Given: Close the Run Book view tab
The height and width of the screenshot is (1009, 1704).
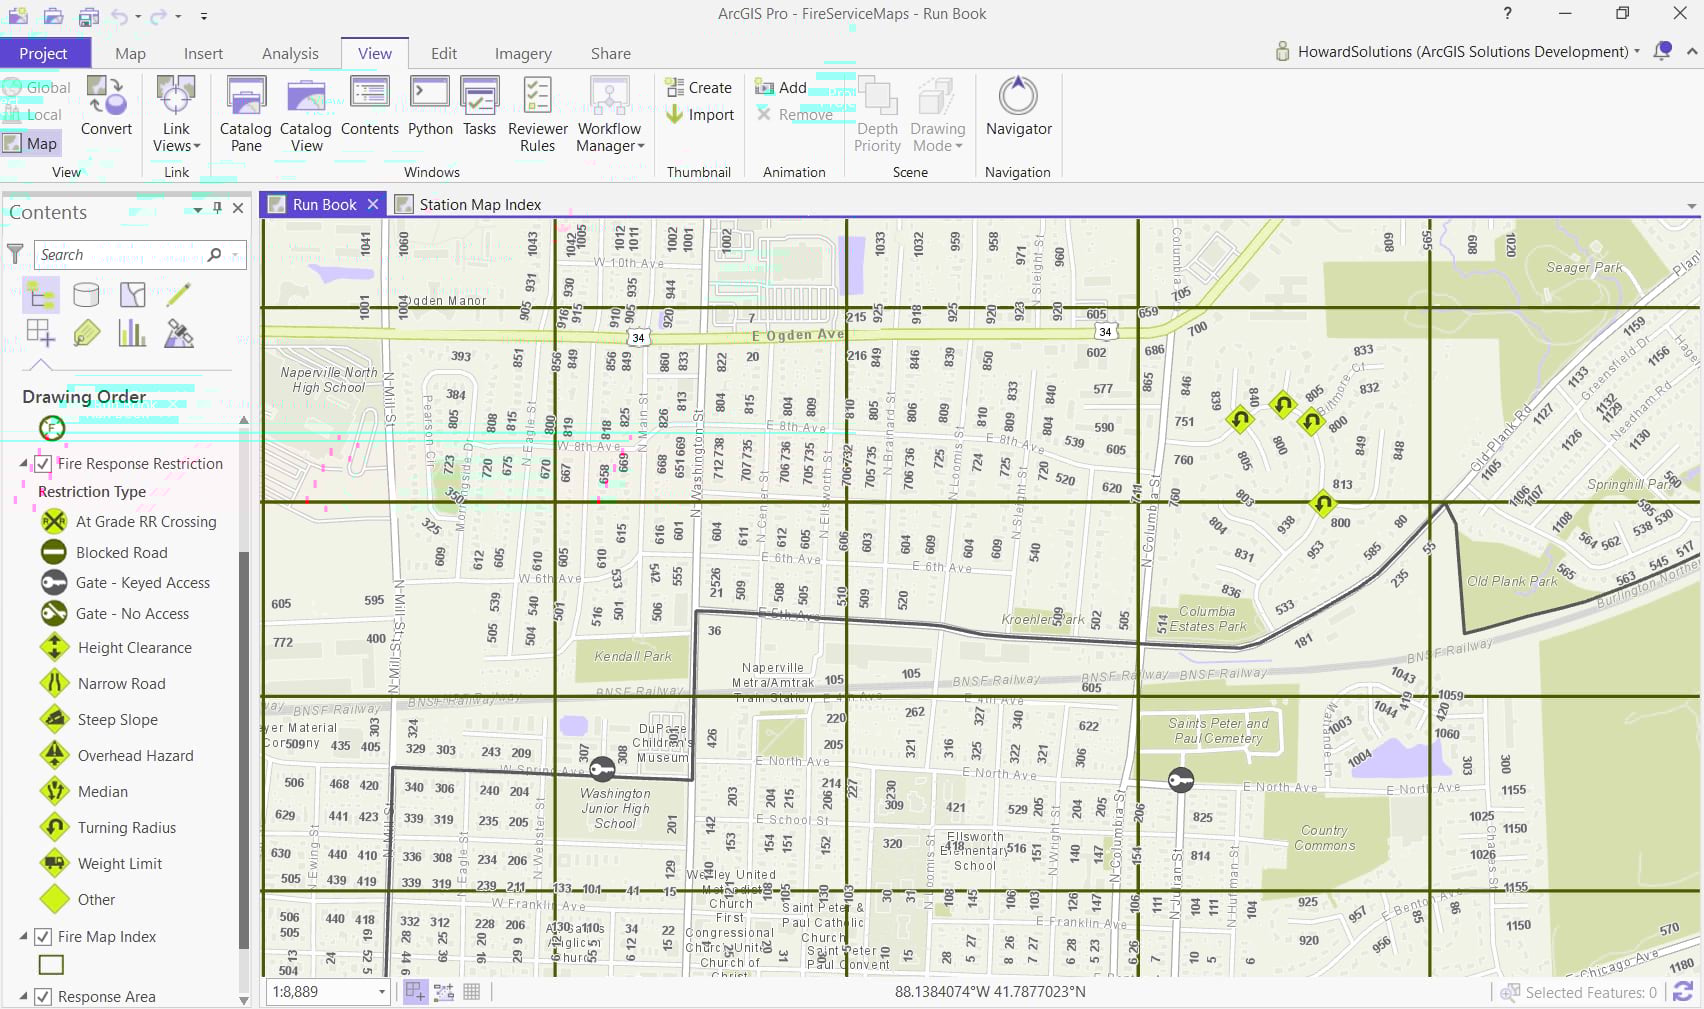Looking at the screenshot, I should click(x=372, y=204).
